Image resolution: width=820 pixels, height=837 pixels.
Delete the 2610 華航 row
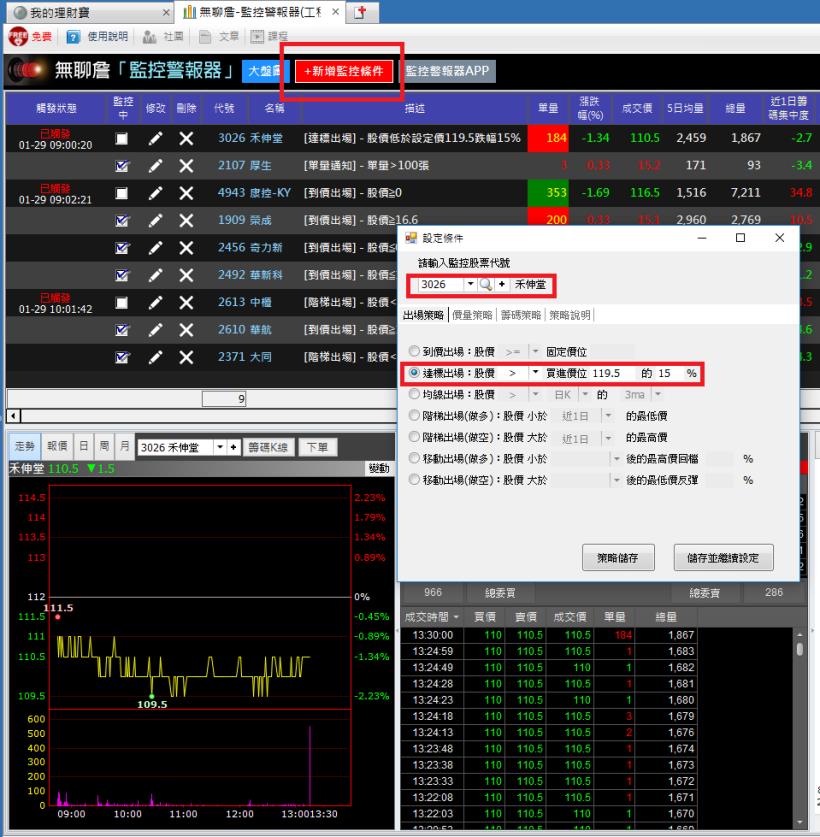coord(186,330)
